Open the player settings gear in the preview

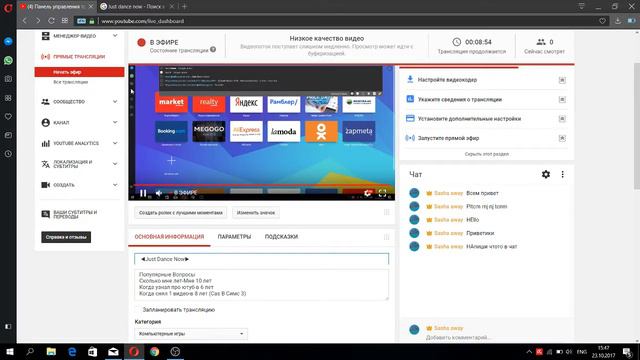click(367, 193)
